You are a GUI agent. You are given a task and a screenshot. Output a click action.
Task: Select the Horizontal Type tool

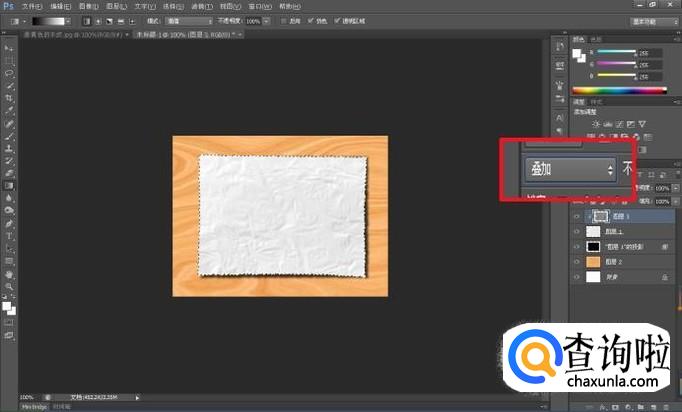coord(9,235)
